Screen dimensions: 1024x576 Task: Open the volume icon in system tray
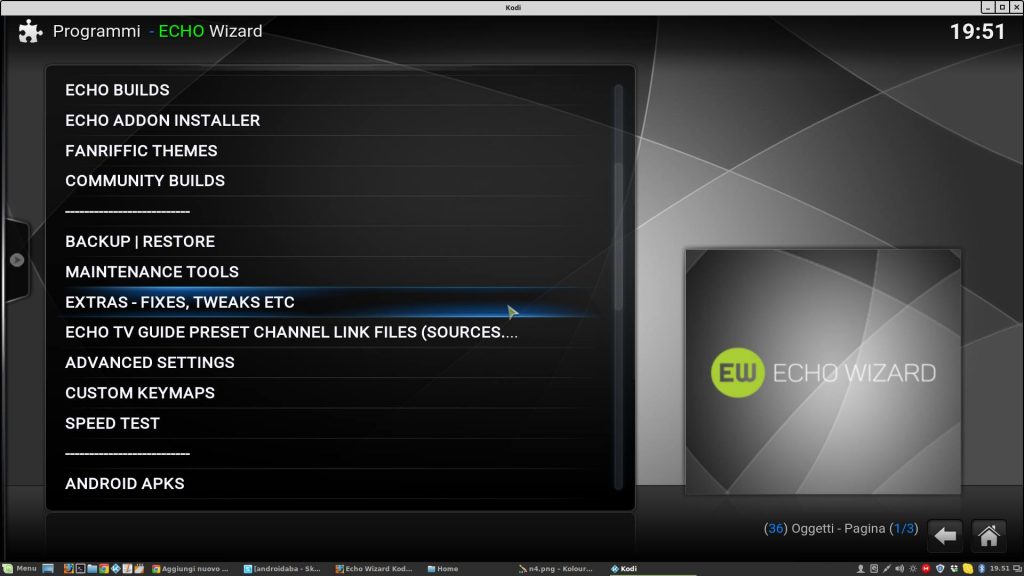[899, 569]
